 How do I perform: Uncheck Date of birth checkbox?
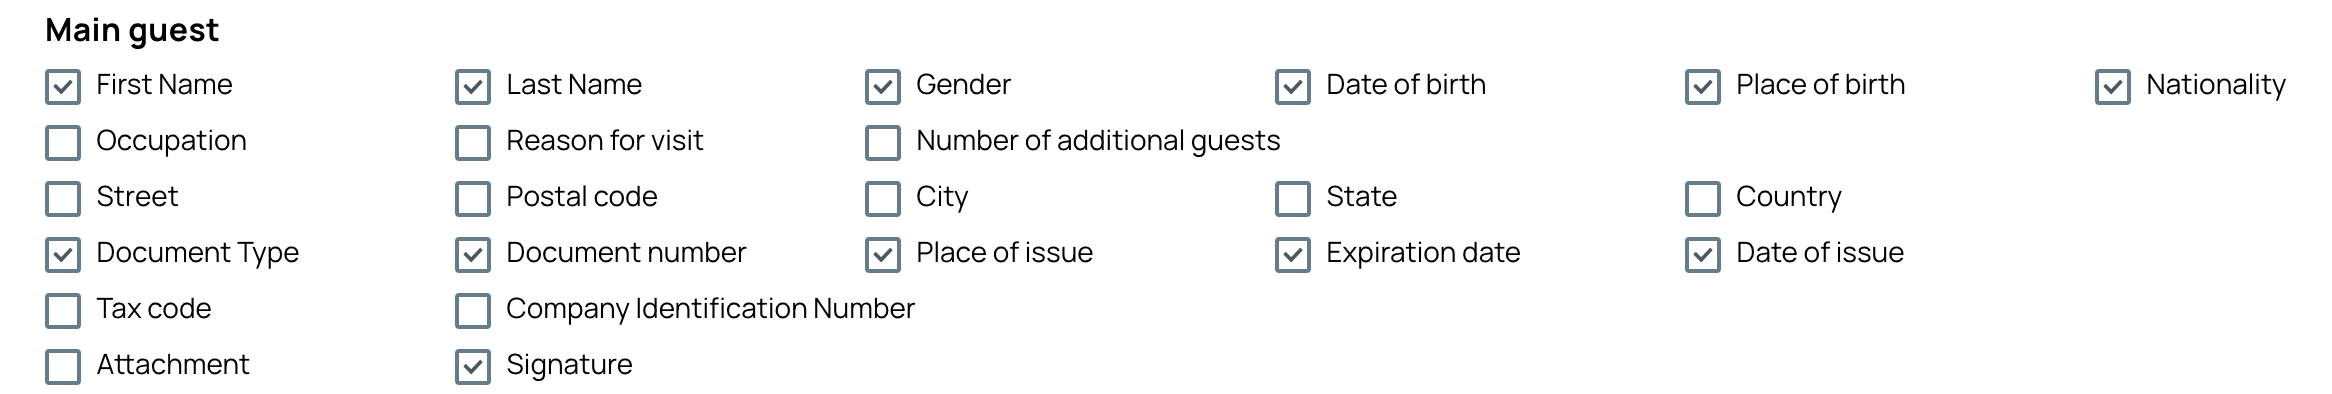(1293, 87)
